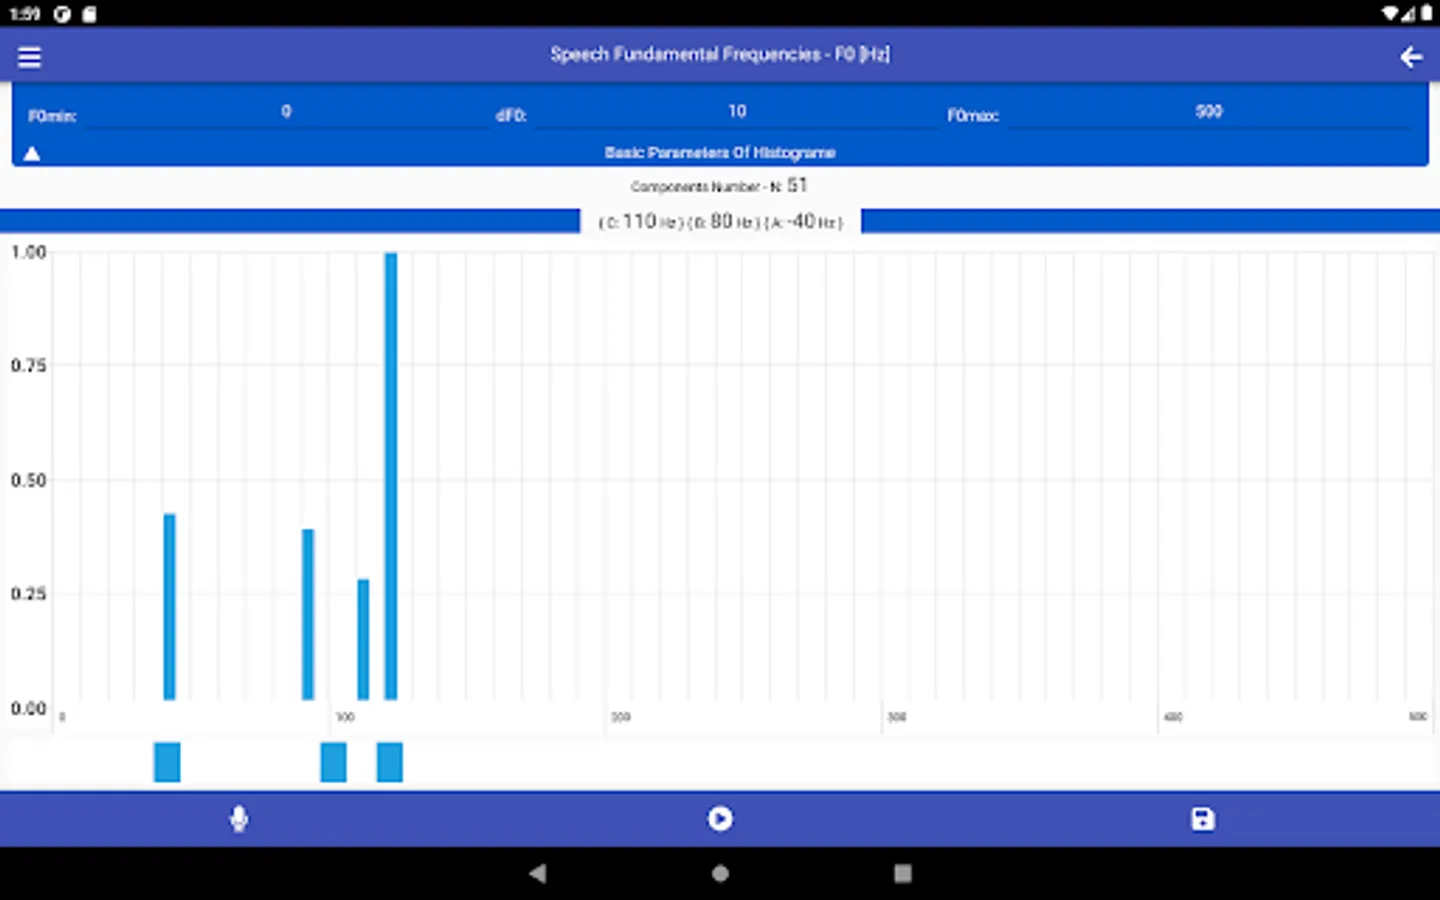The width and height of the screenshot is (1440, 900).
Task: Click the 100 x-axis tick label
Action: [345, 717]
